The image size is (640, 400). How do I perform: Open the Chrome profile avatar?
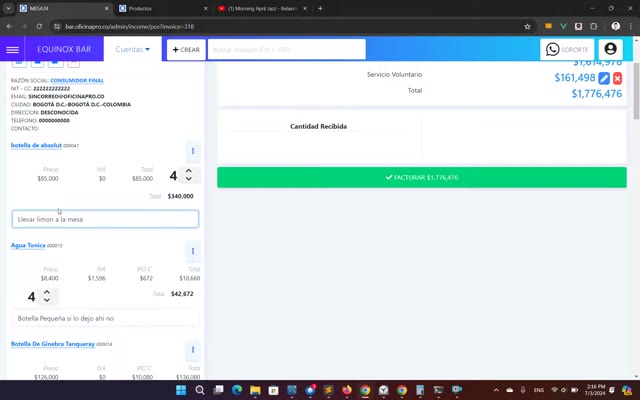click(x=616, y=27)
